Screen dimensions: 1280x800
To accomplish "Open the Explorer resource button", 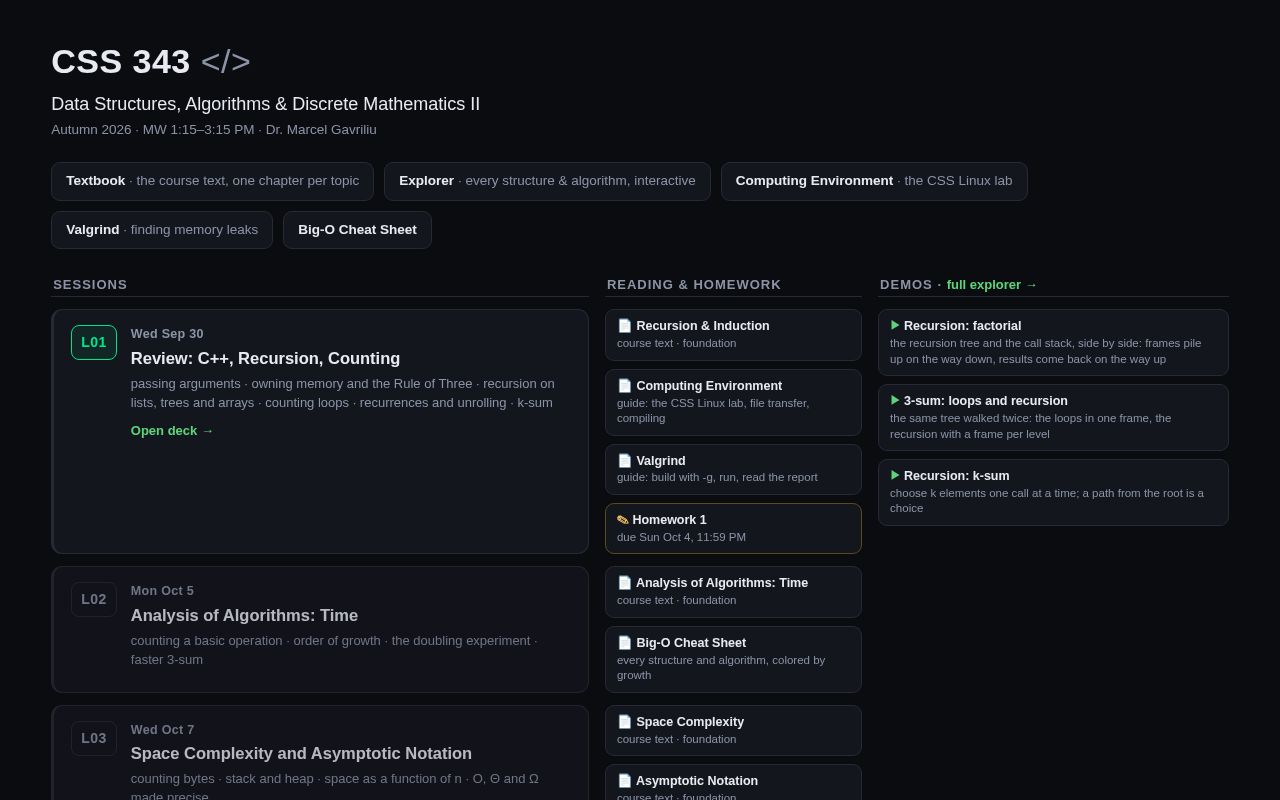I will pyautogui.click(x=547, y=181).
